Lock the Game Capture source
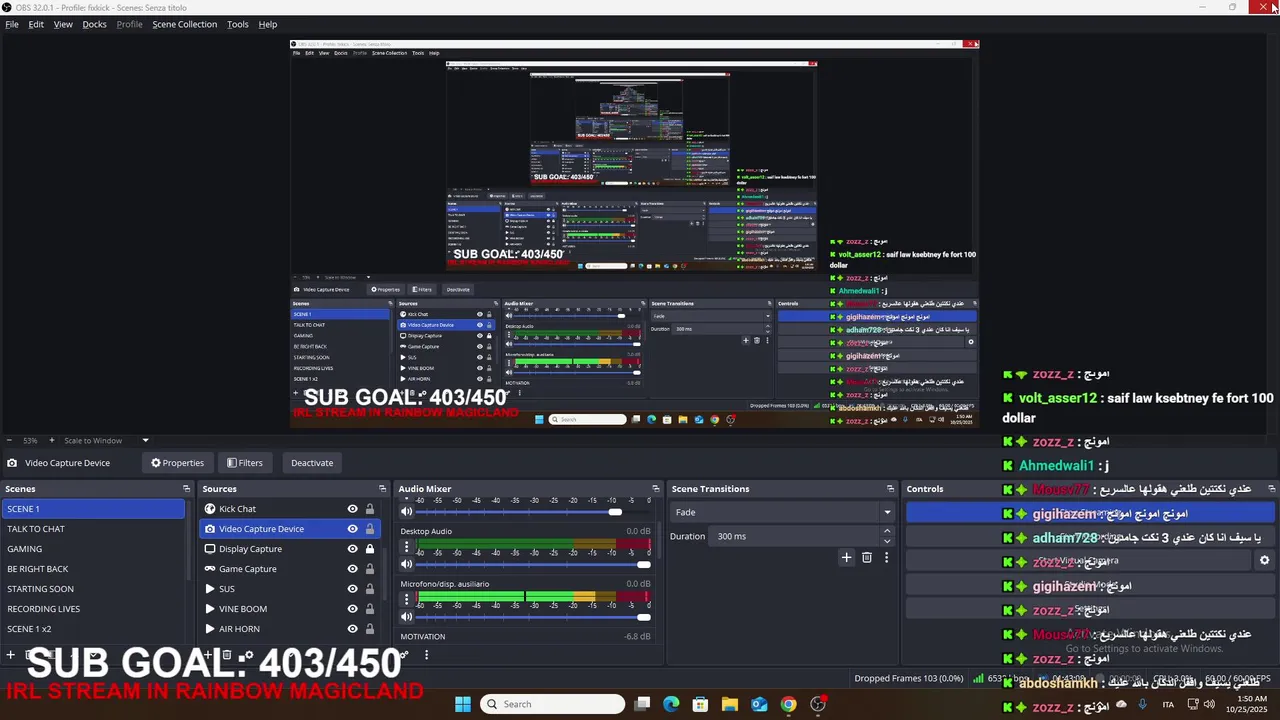 pos(370,569)
